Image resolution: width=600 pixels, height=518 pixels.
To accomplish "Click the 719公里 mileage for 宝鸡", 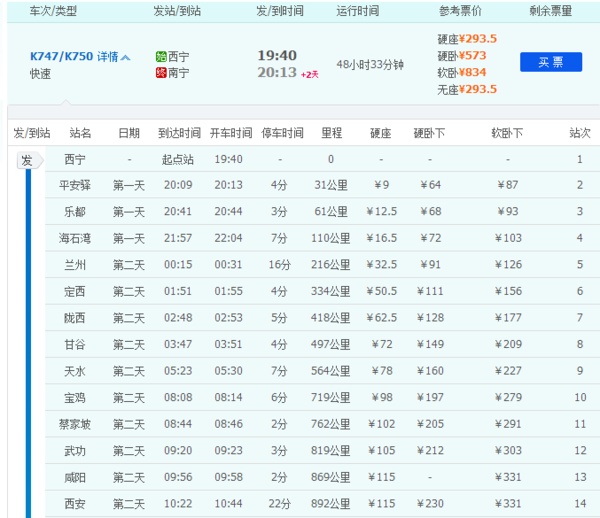I will click(331, 398).
